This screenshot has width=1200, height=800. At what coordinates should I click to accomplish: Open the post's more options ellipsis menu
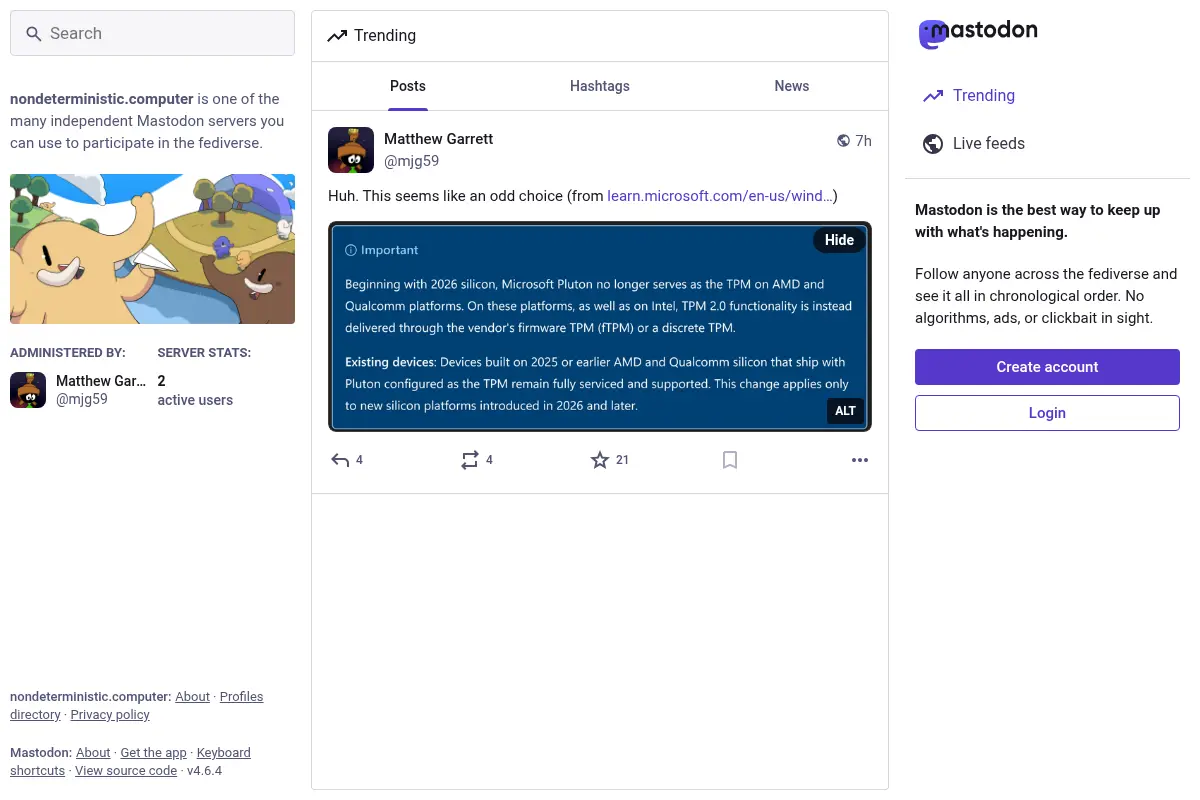coord(860,460)
